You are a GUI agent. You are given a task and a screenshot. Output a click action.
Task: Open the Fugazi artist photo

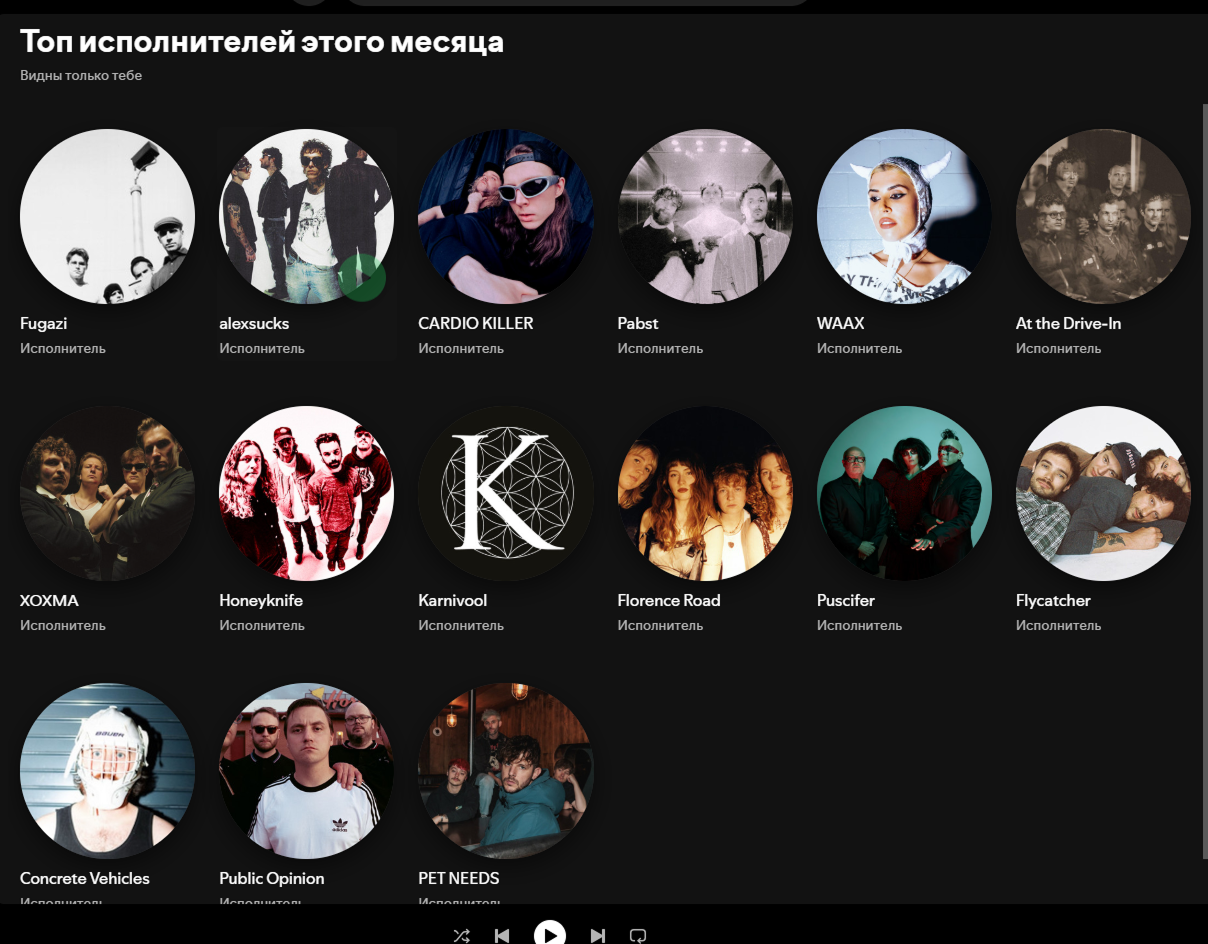[x=107, y=216]
